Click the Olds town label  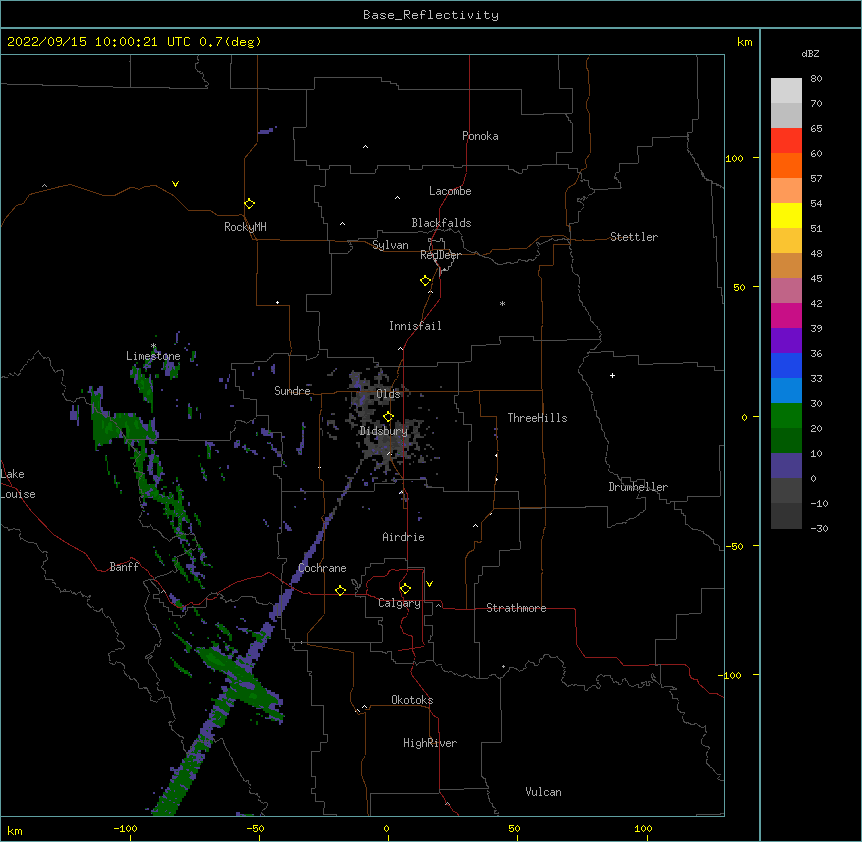(x=388, y=394)
